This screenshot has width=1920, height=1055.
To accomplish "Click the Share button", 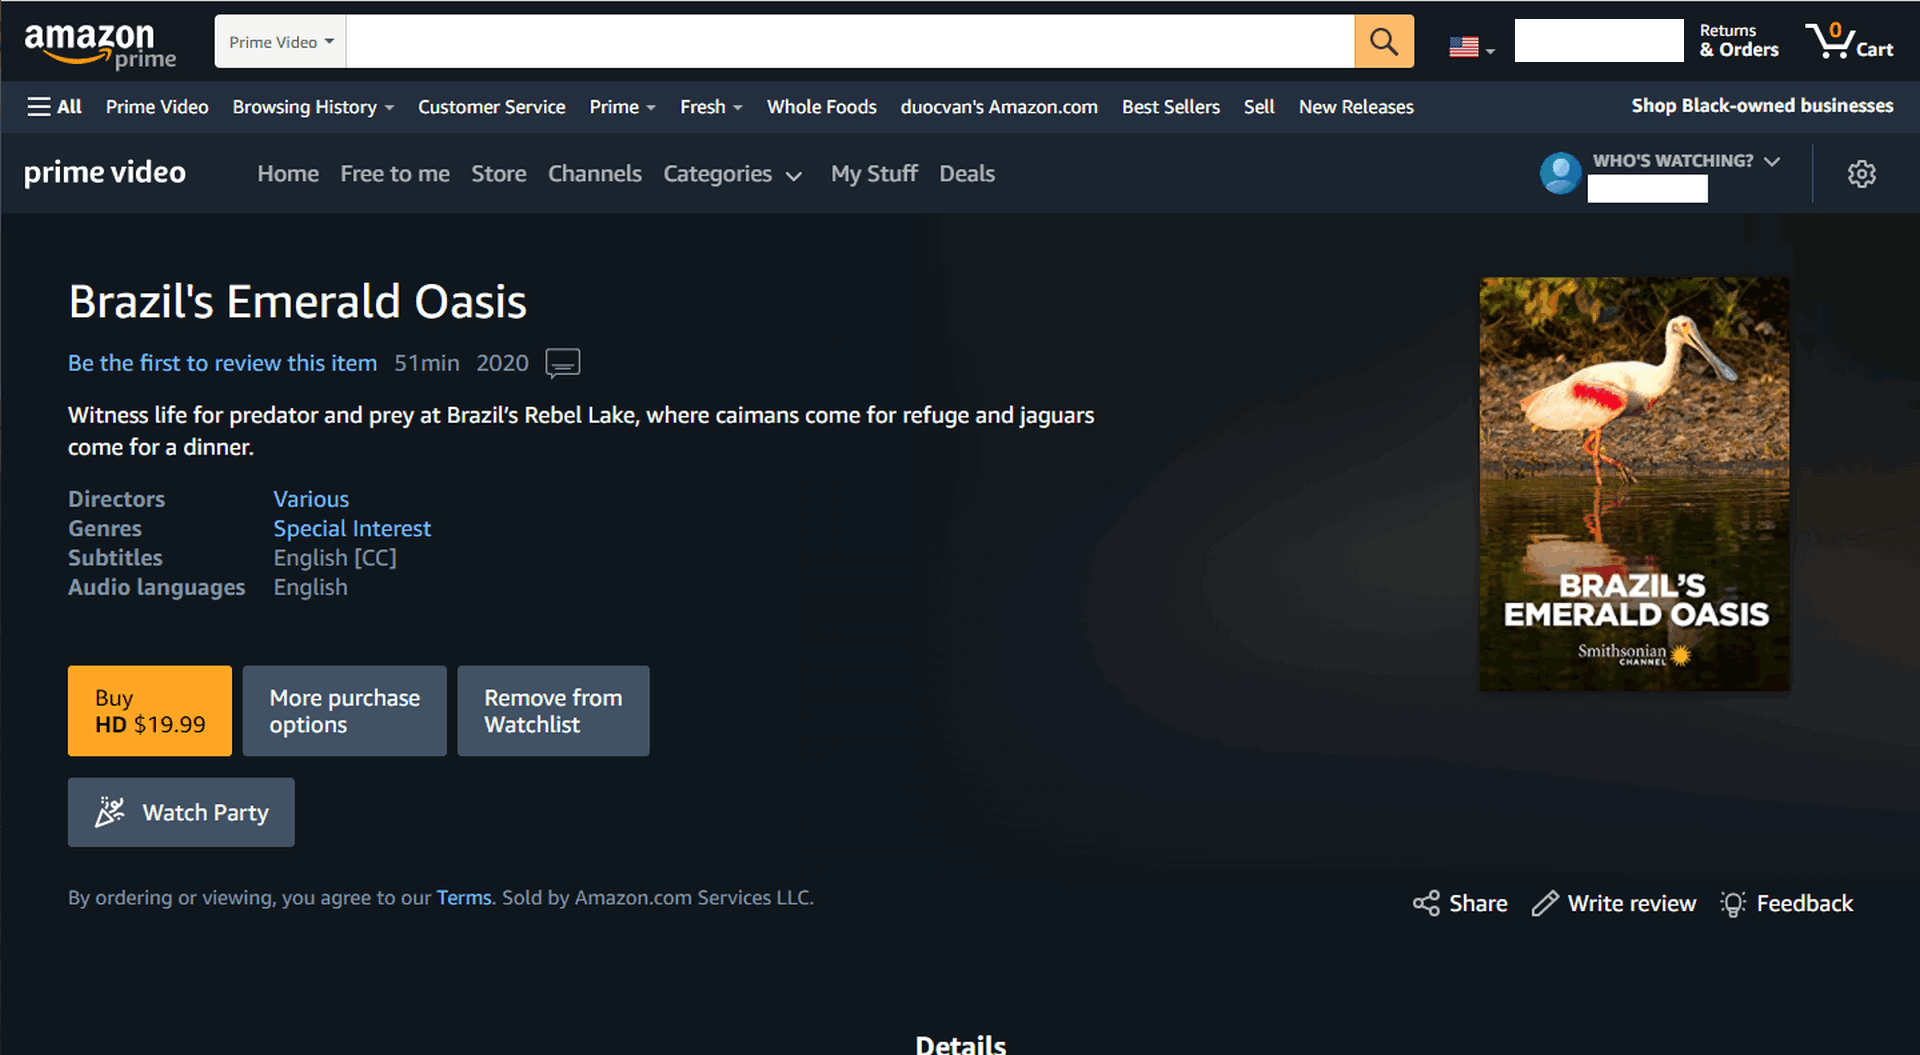I will tap(1460, 904).
